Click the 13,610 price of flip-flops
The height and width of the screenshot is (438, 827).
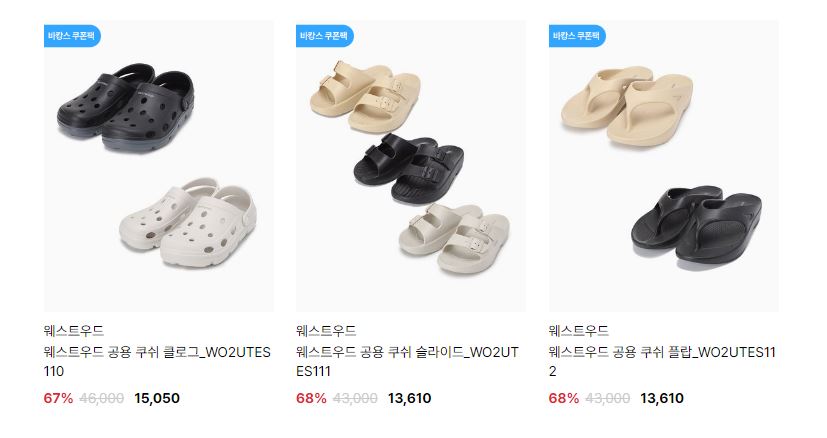point(662,398)
